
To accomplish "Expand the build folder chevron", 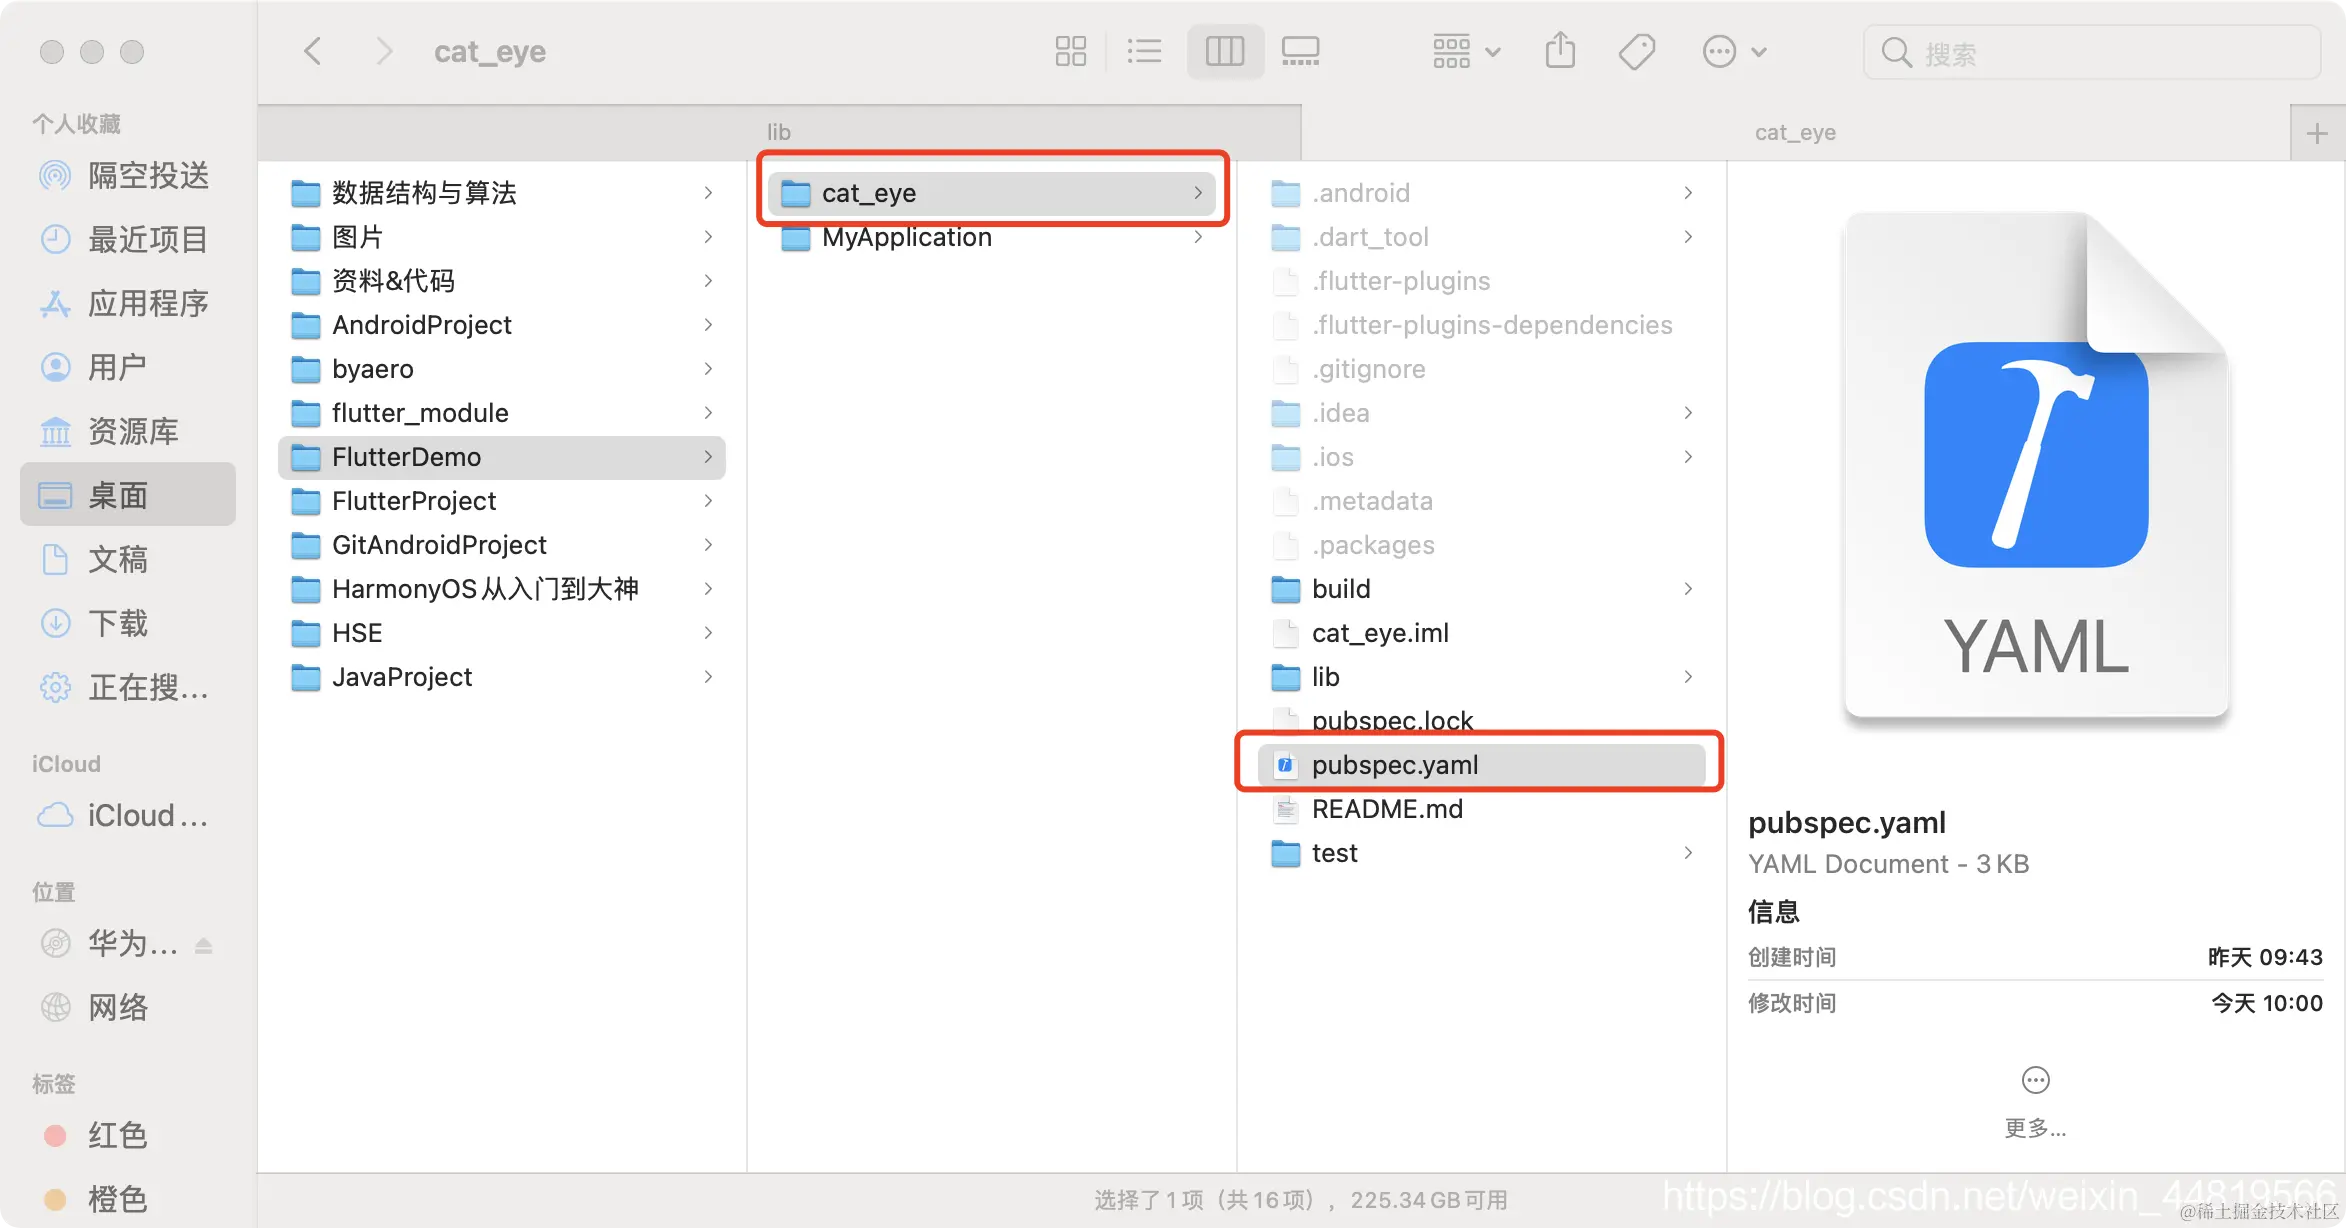I will tap(1688, 589).
